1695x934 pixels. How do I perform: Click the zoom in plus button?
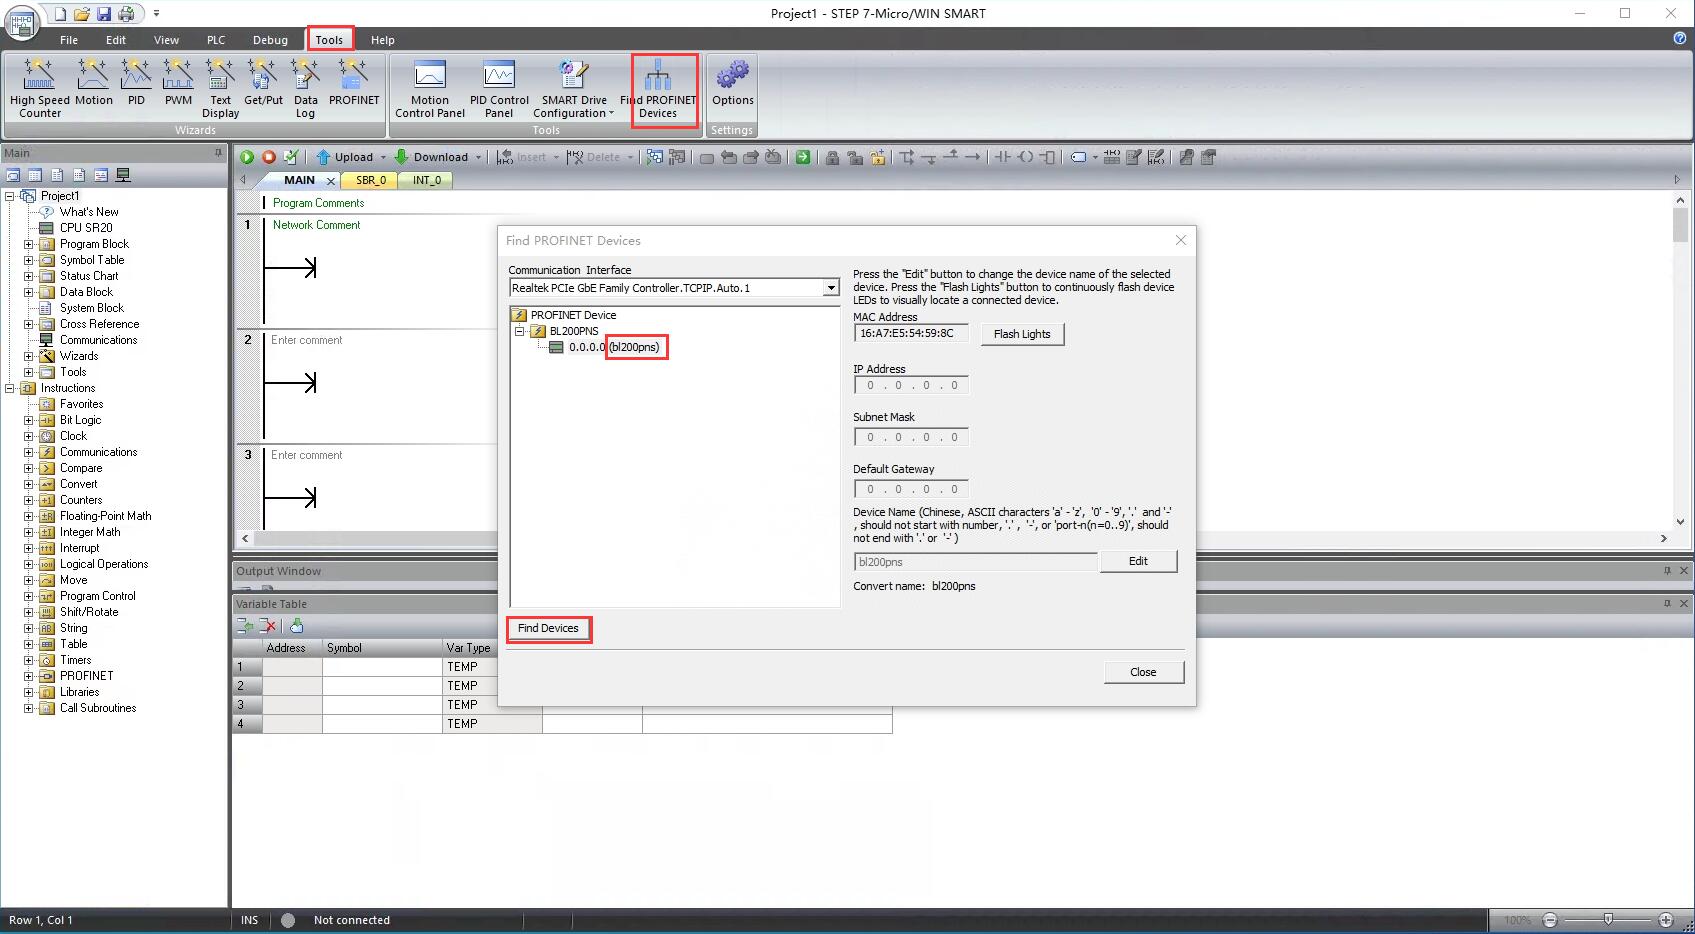[1666, 920]
